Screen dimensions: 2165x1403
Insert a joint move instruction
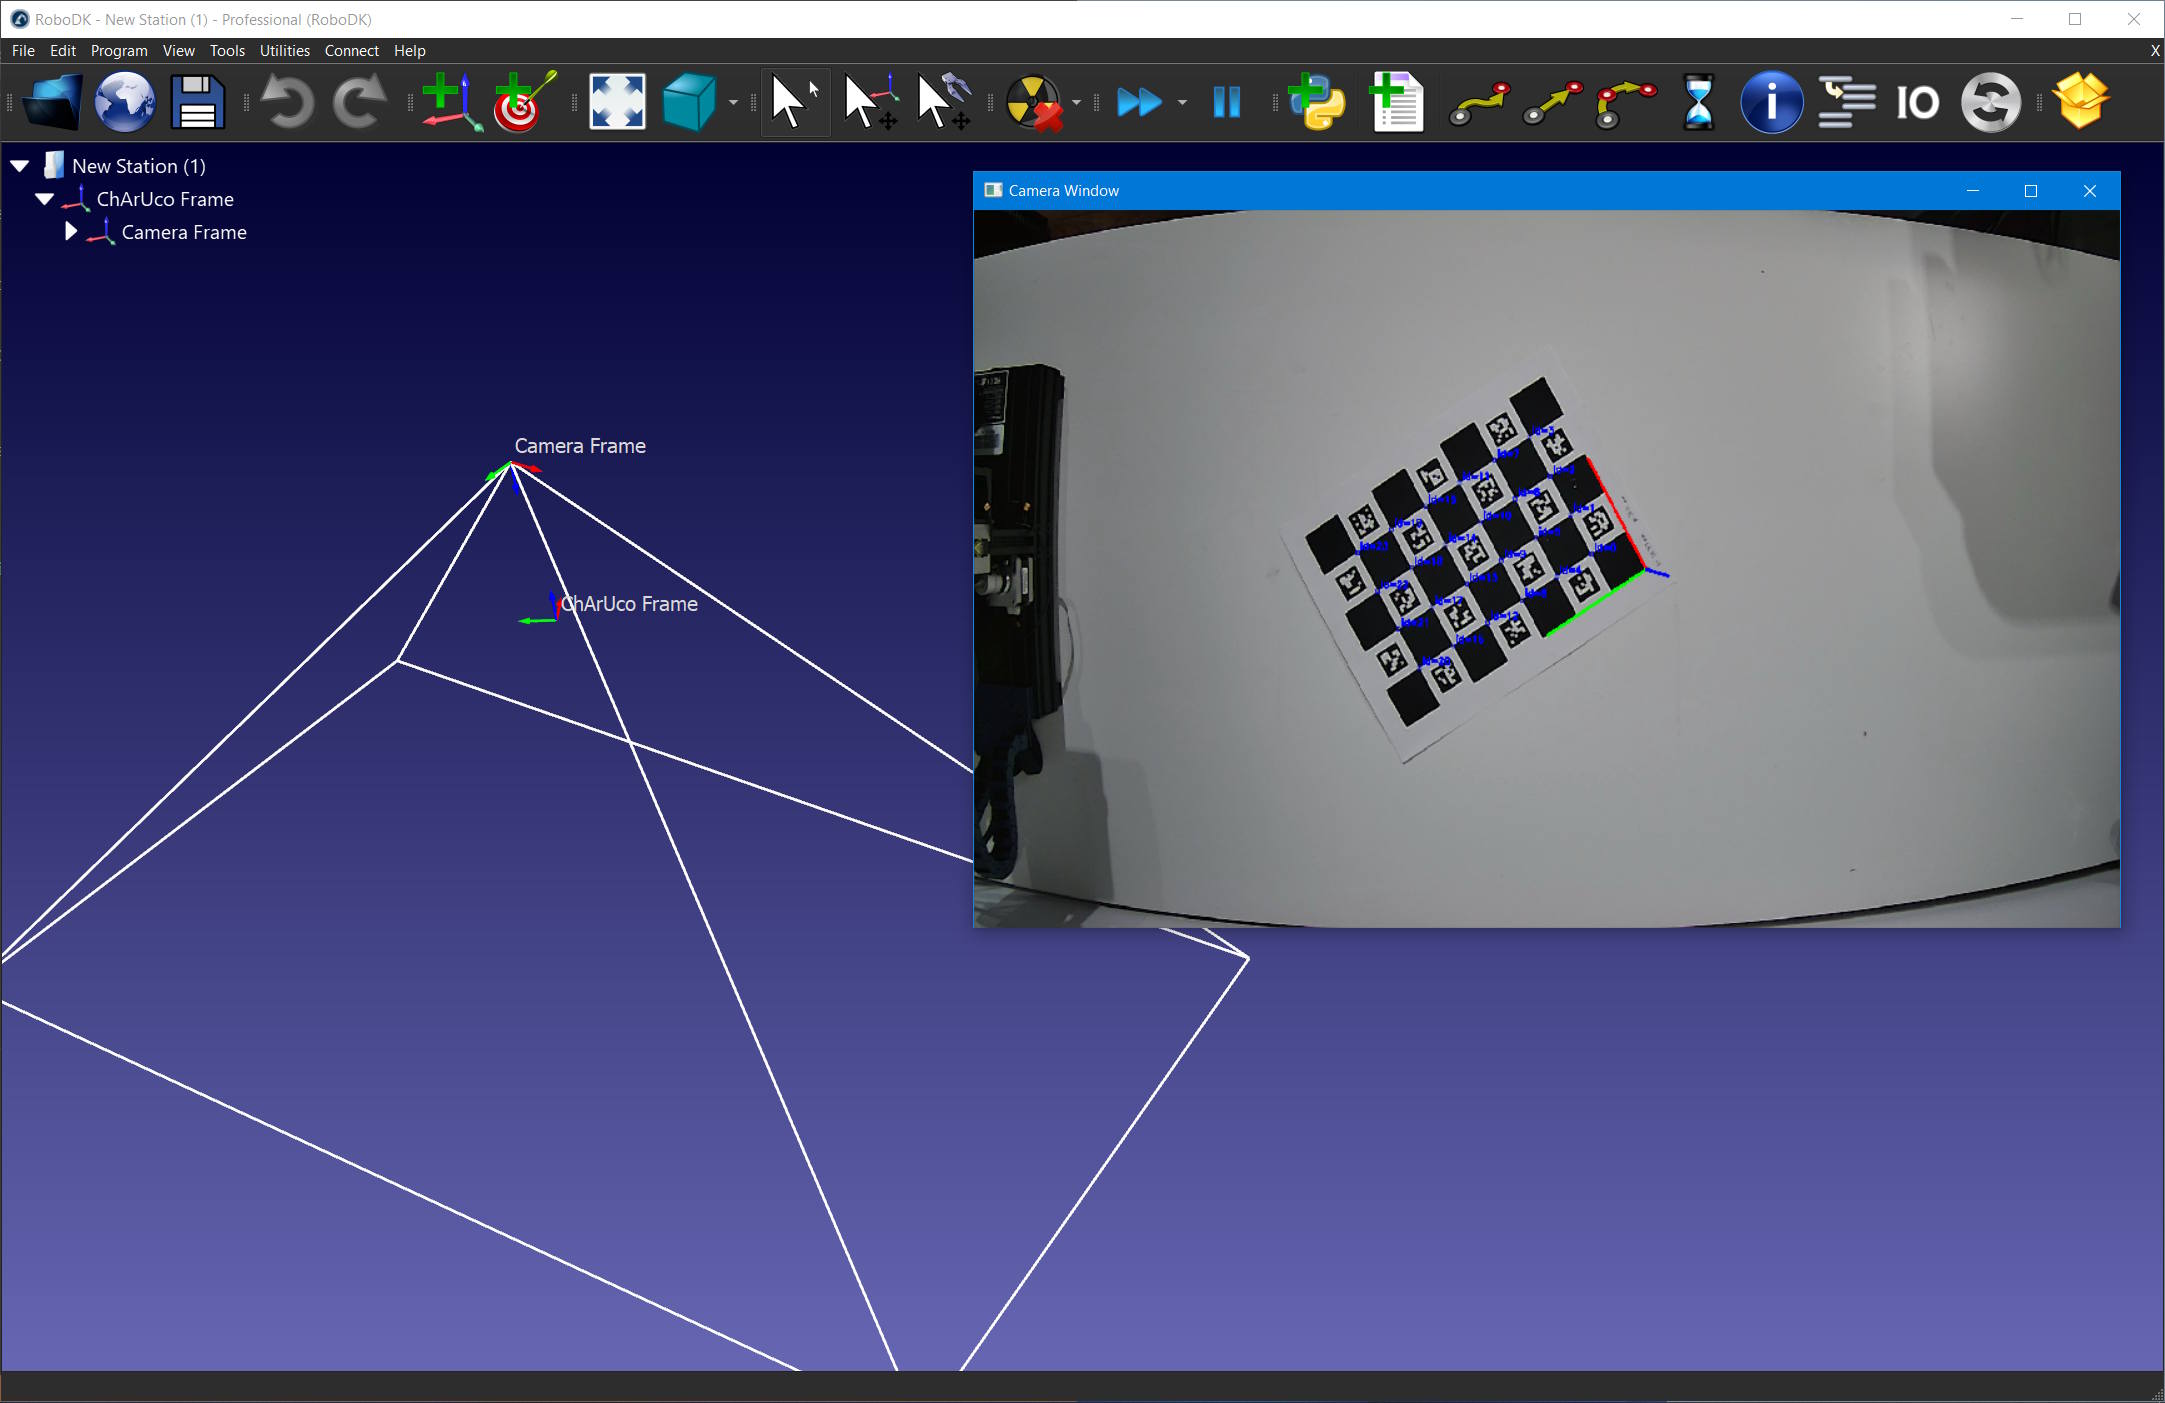pos(1477,101)
